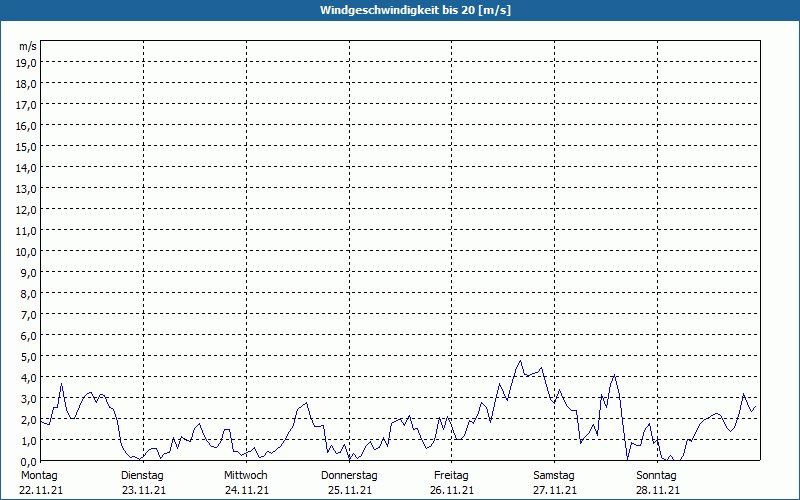Select the Montag day label
Screen dimensions: 800x500
[39, 475]
